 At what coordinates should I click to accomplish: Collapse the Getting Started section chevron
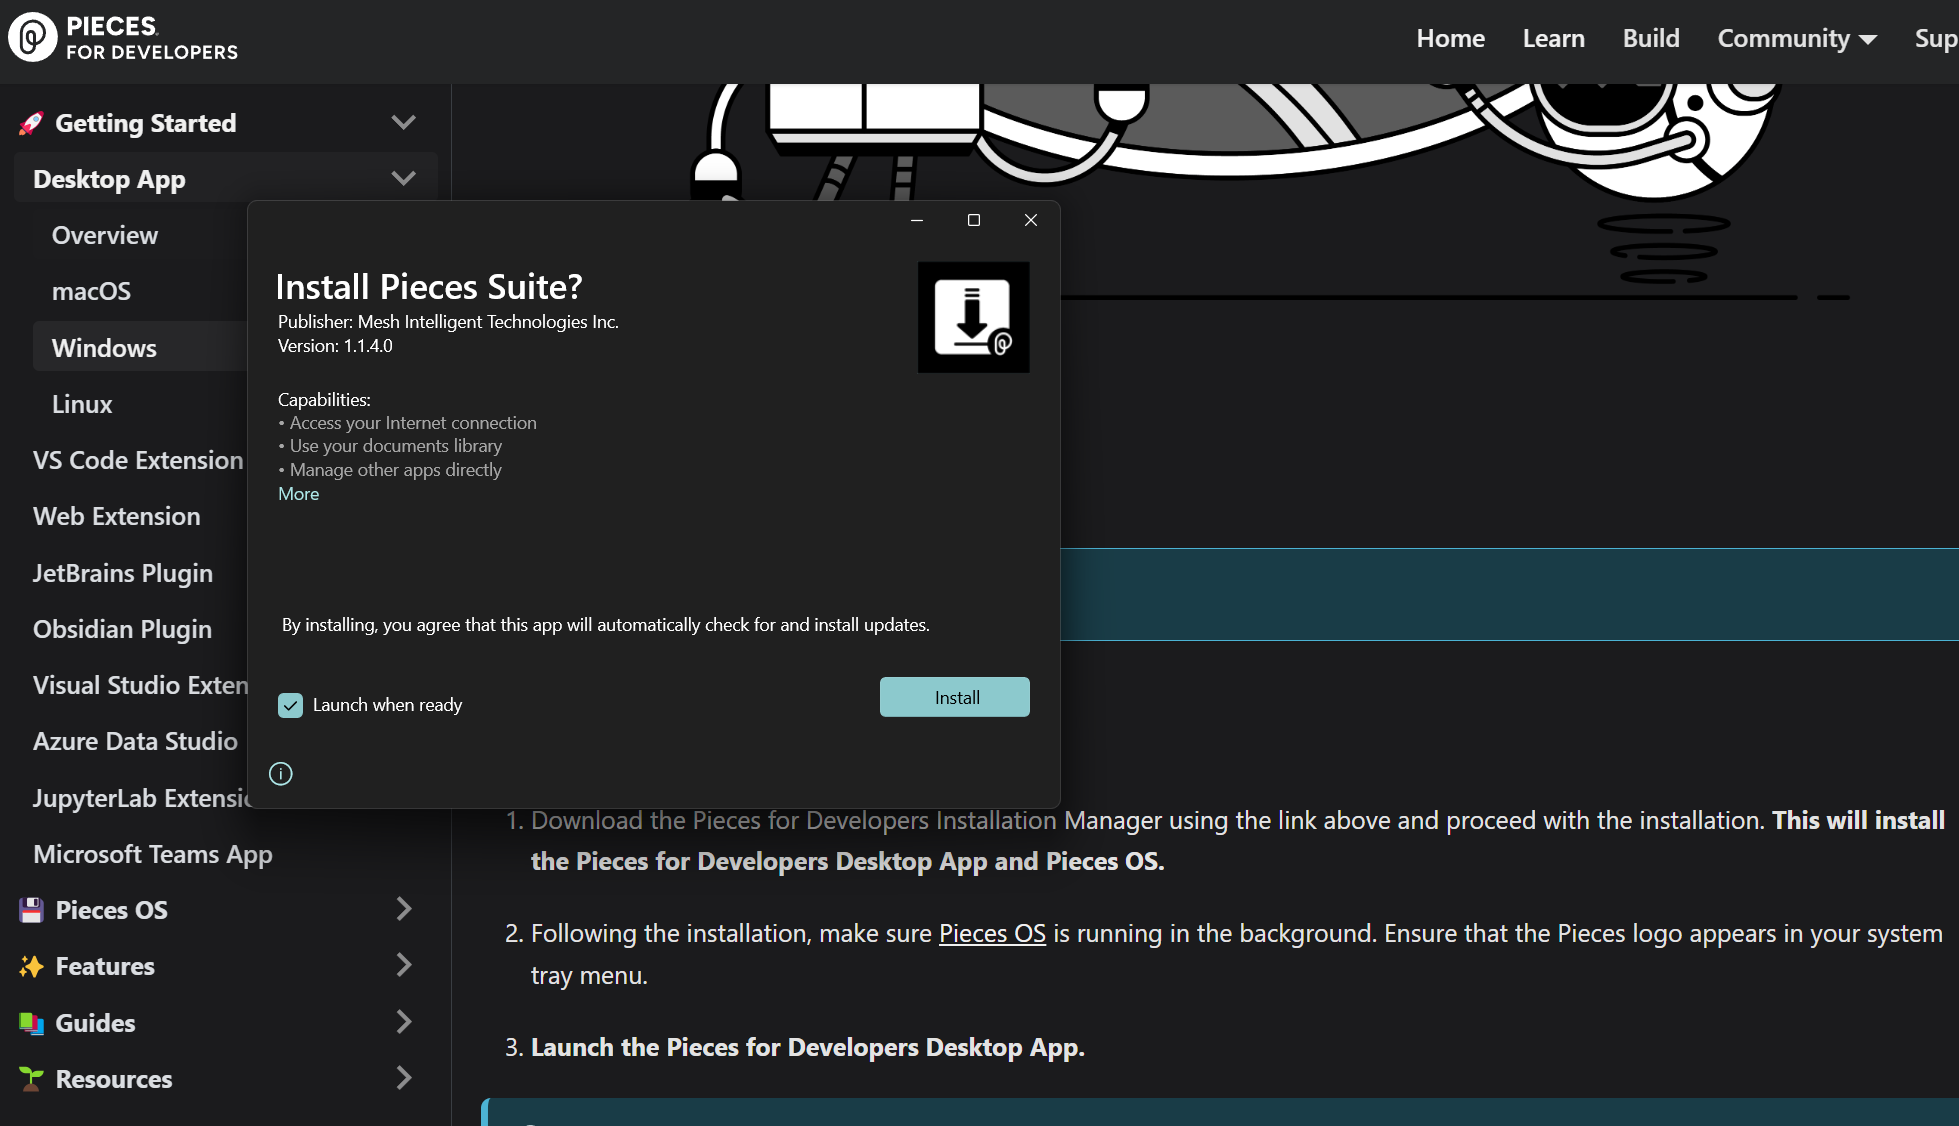[x=403, y=123]
